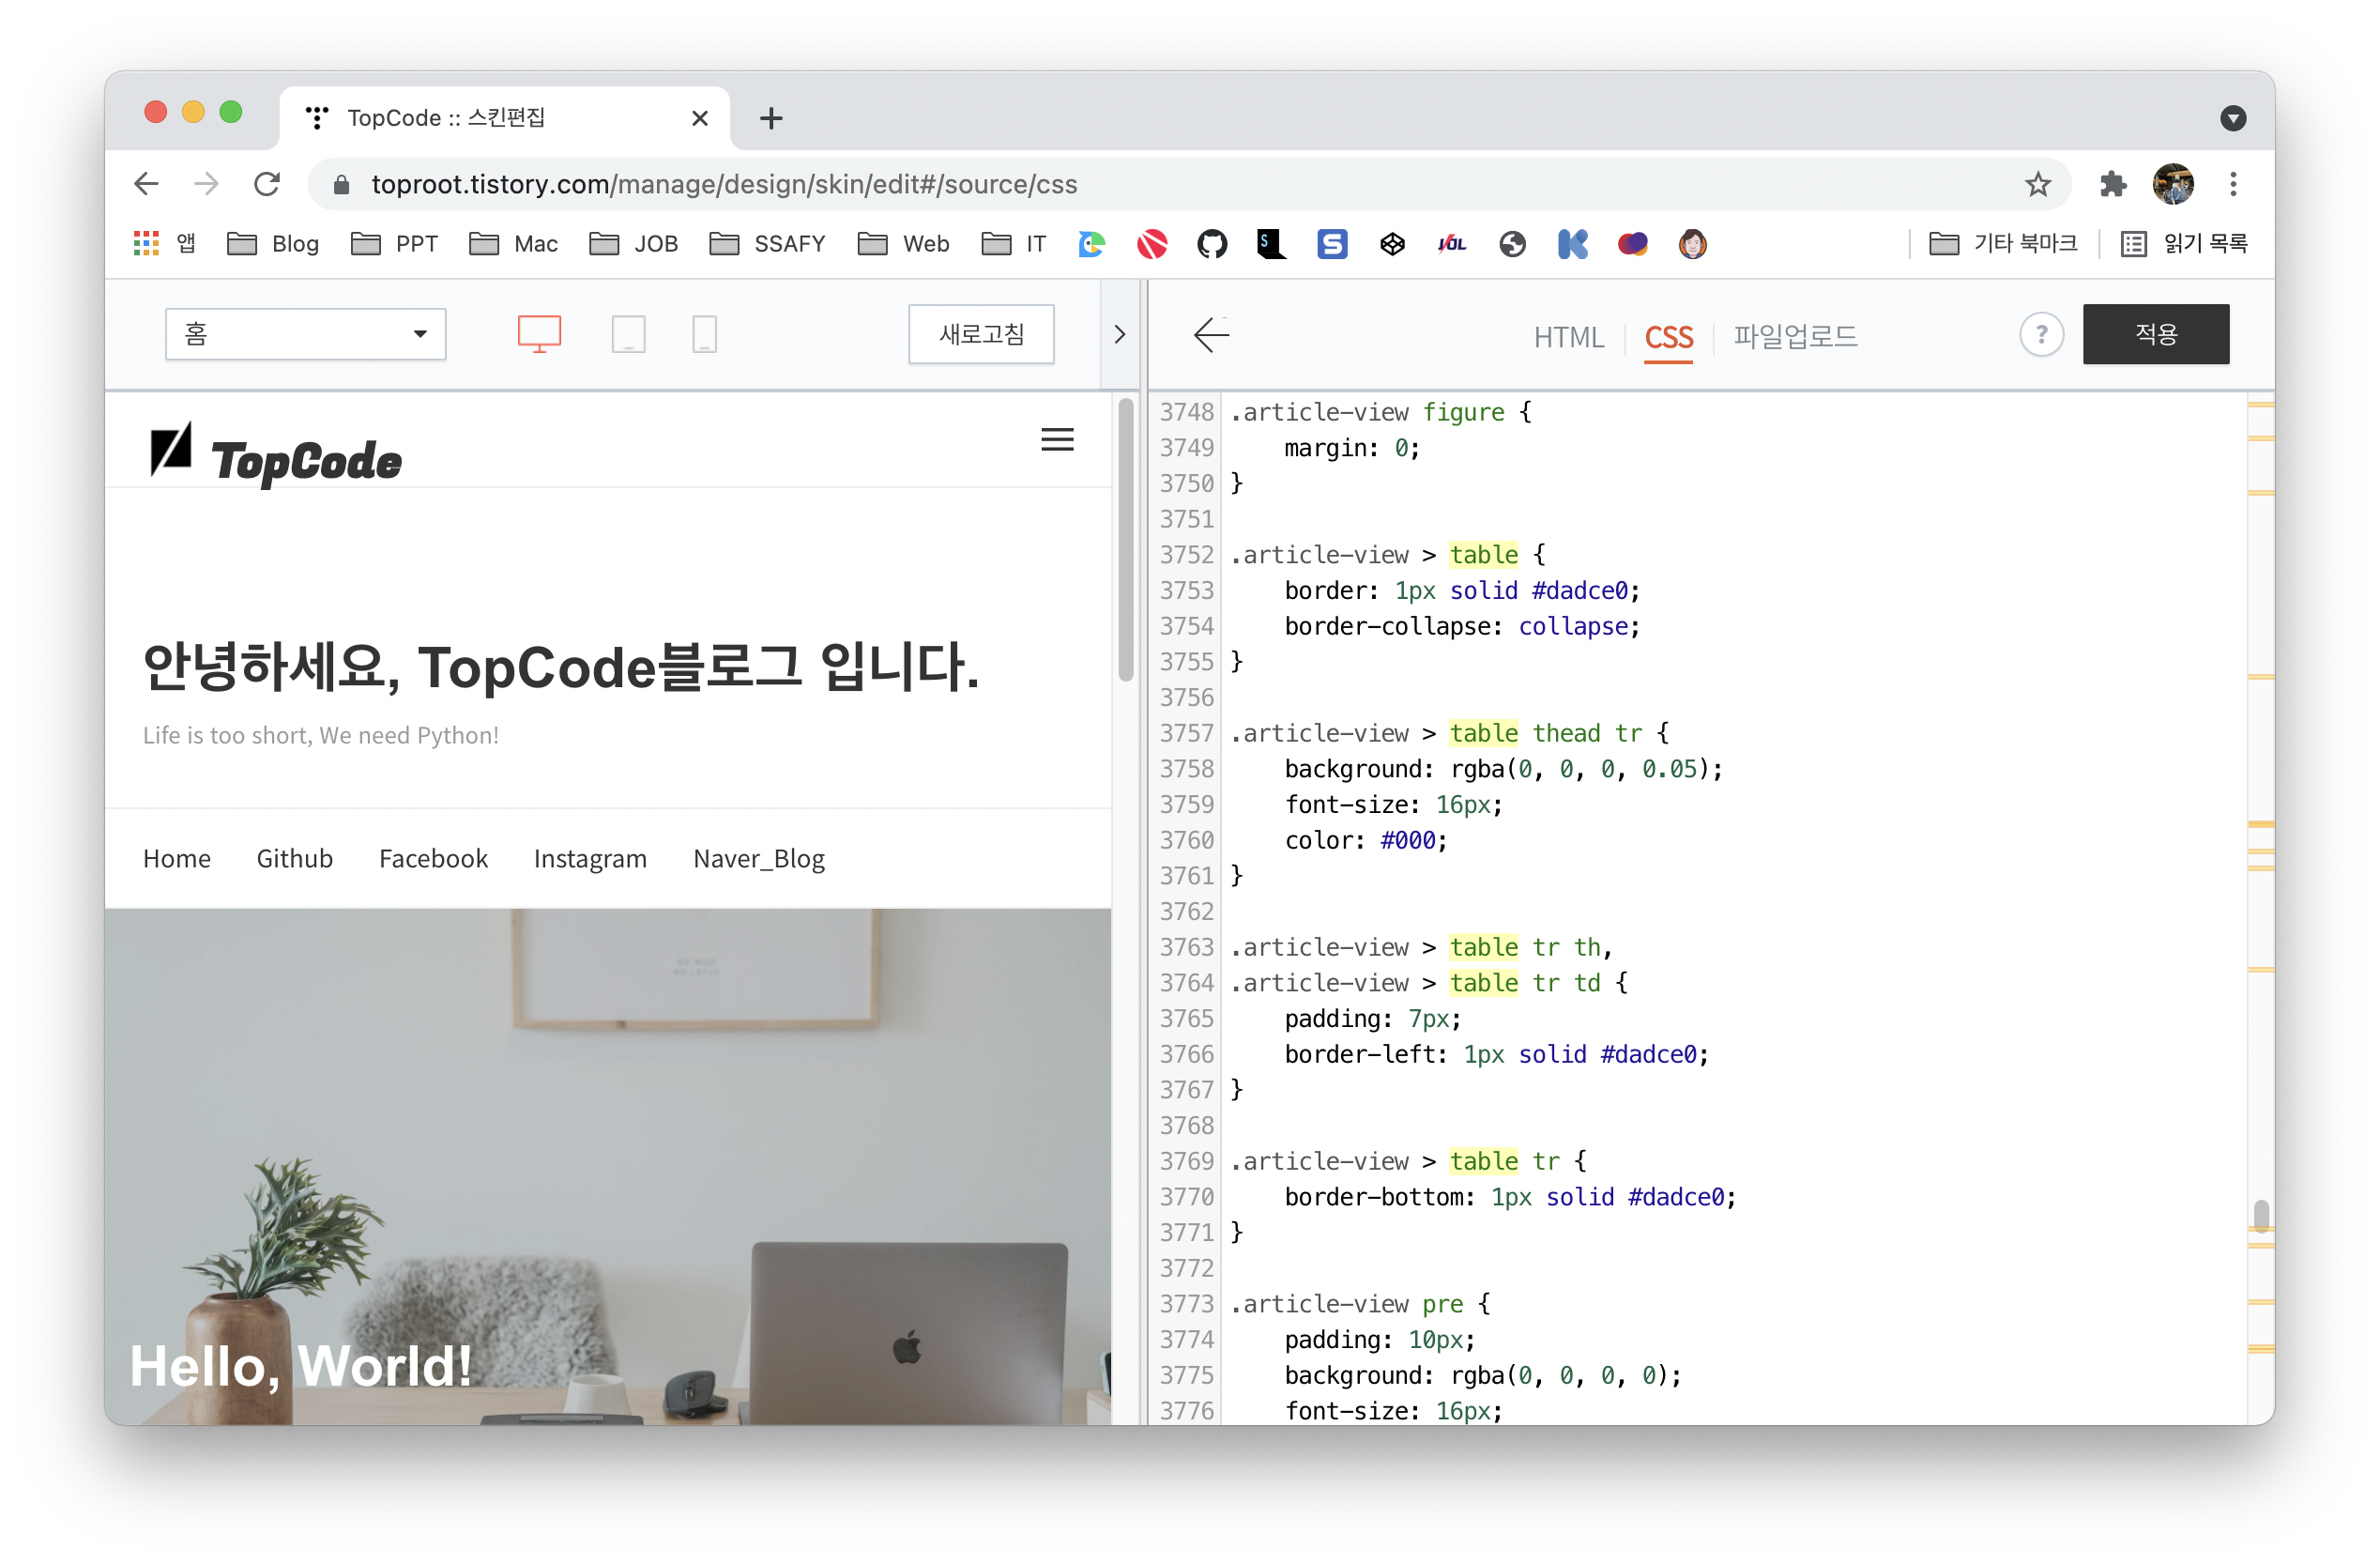
Task: Click the browser address bar URL
Action: [x=724, y=184]
